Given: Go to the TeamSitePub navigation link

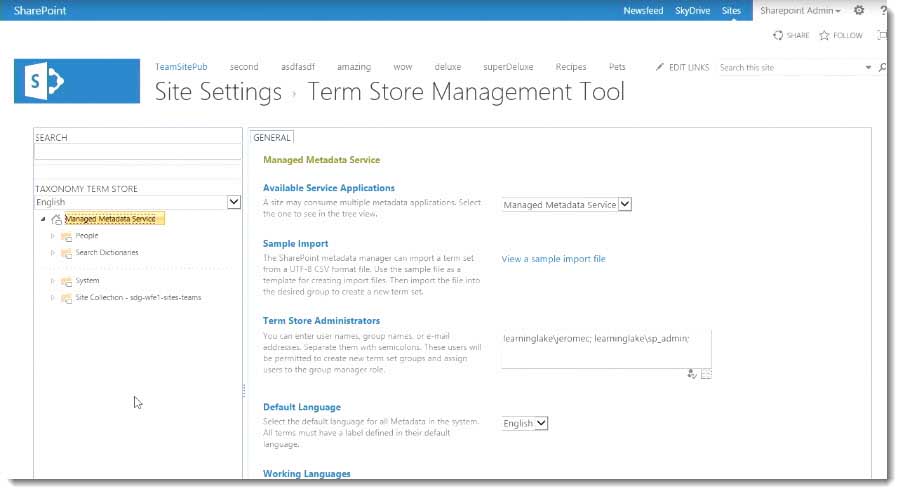Looking at the screenshot, I should [181, 67].
